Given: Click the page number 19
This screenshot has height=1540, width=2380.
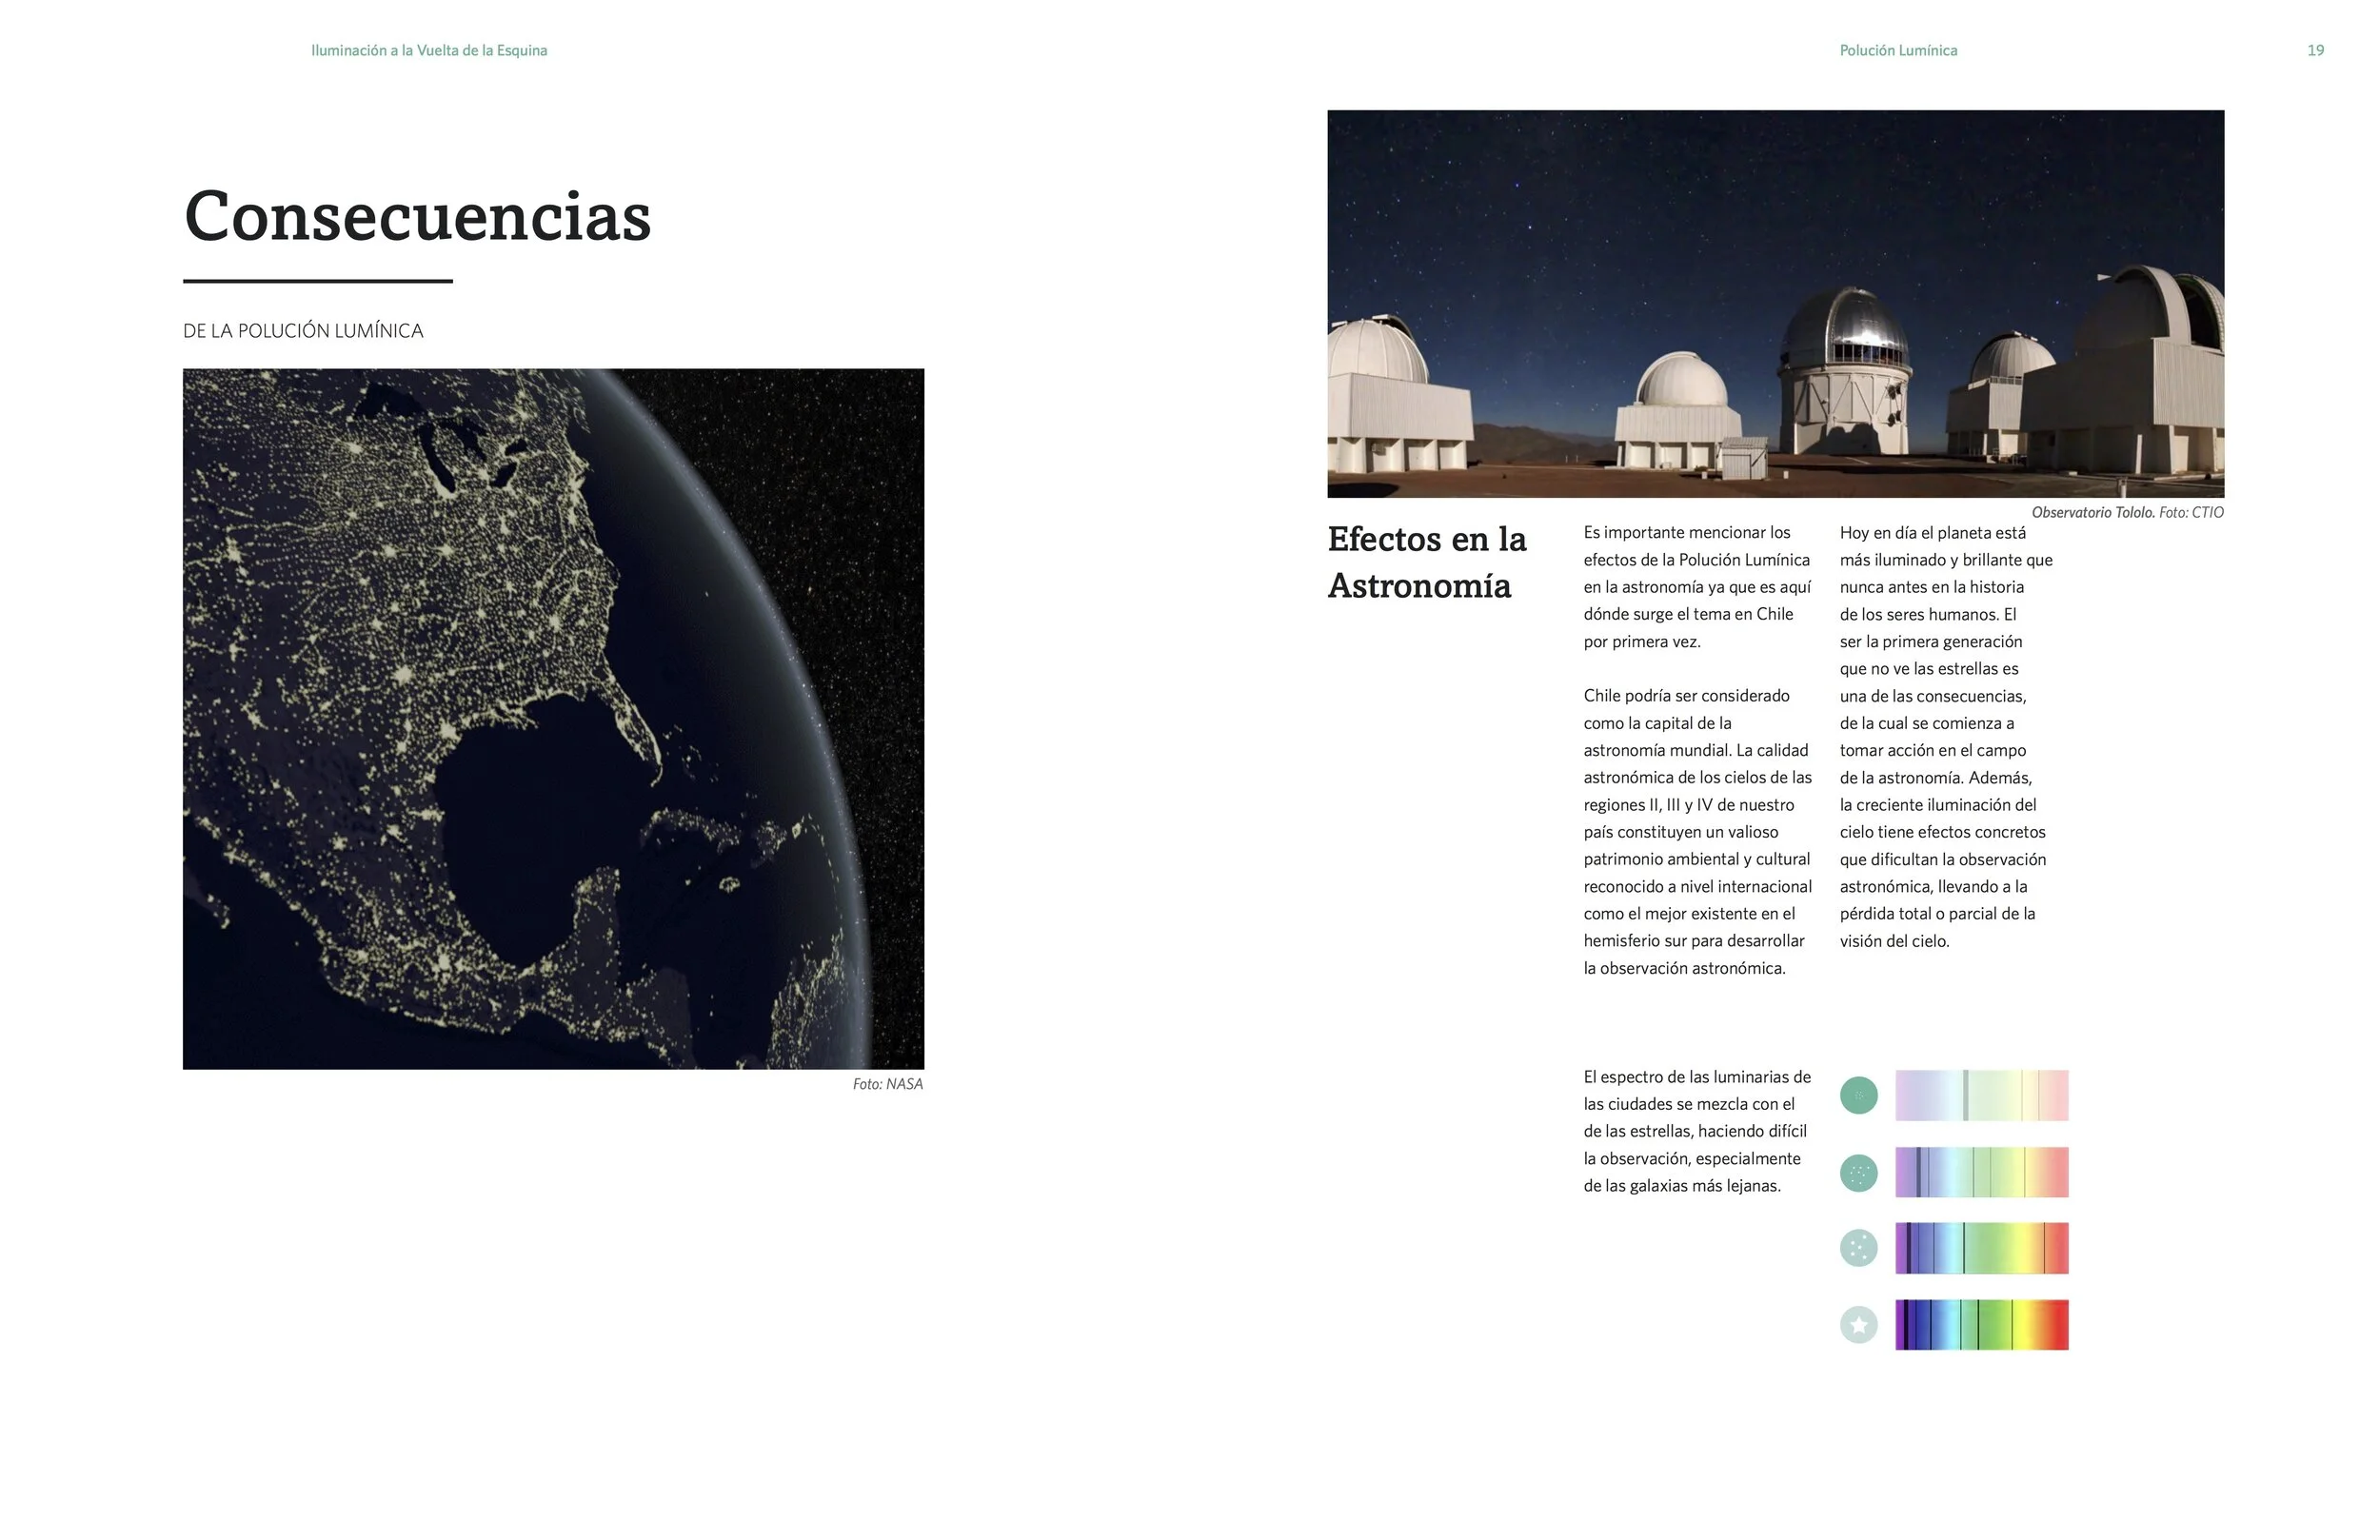Looking at the screenshot, I should (x=2316, y=50).
